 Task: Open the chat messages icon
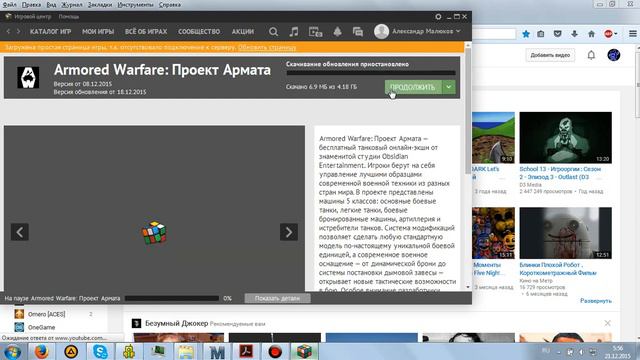pyautogui.click(x=358, y=31)
